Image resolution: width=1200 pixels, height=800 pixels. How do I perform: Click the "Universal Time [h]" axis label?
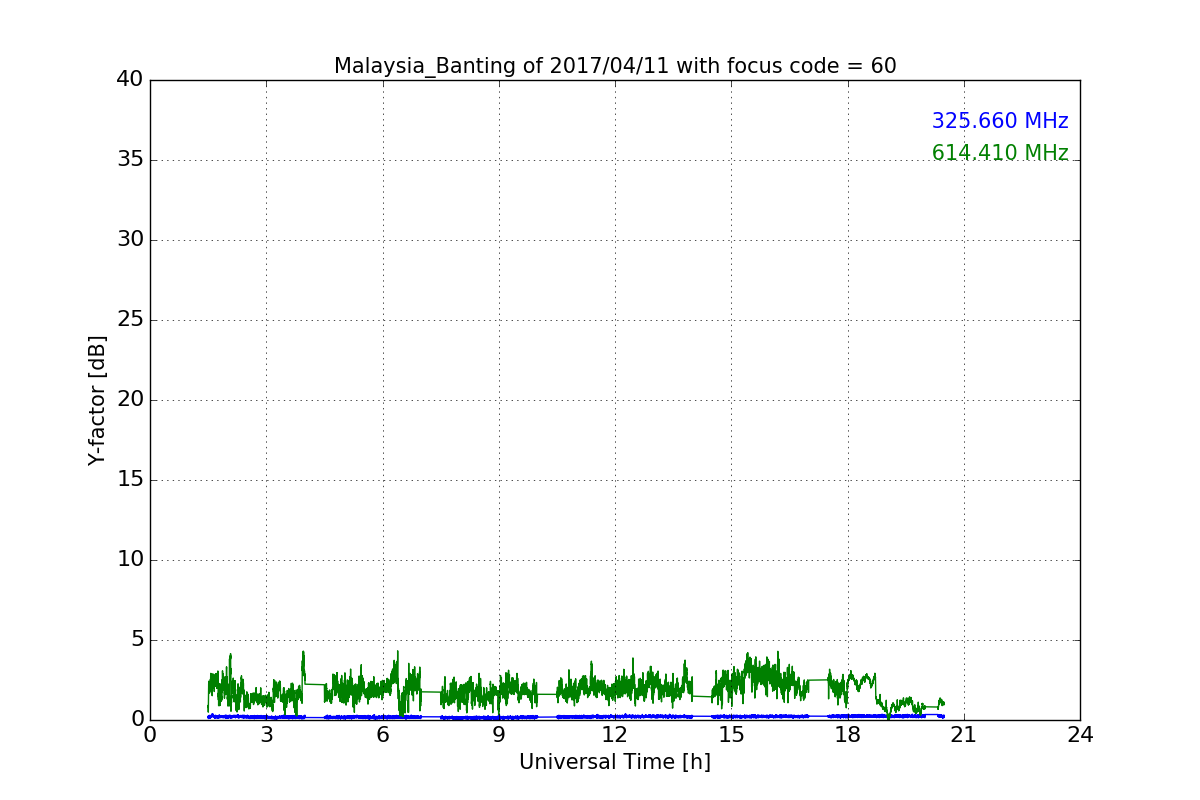615,762
